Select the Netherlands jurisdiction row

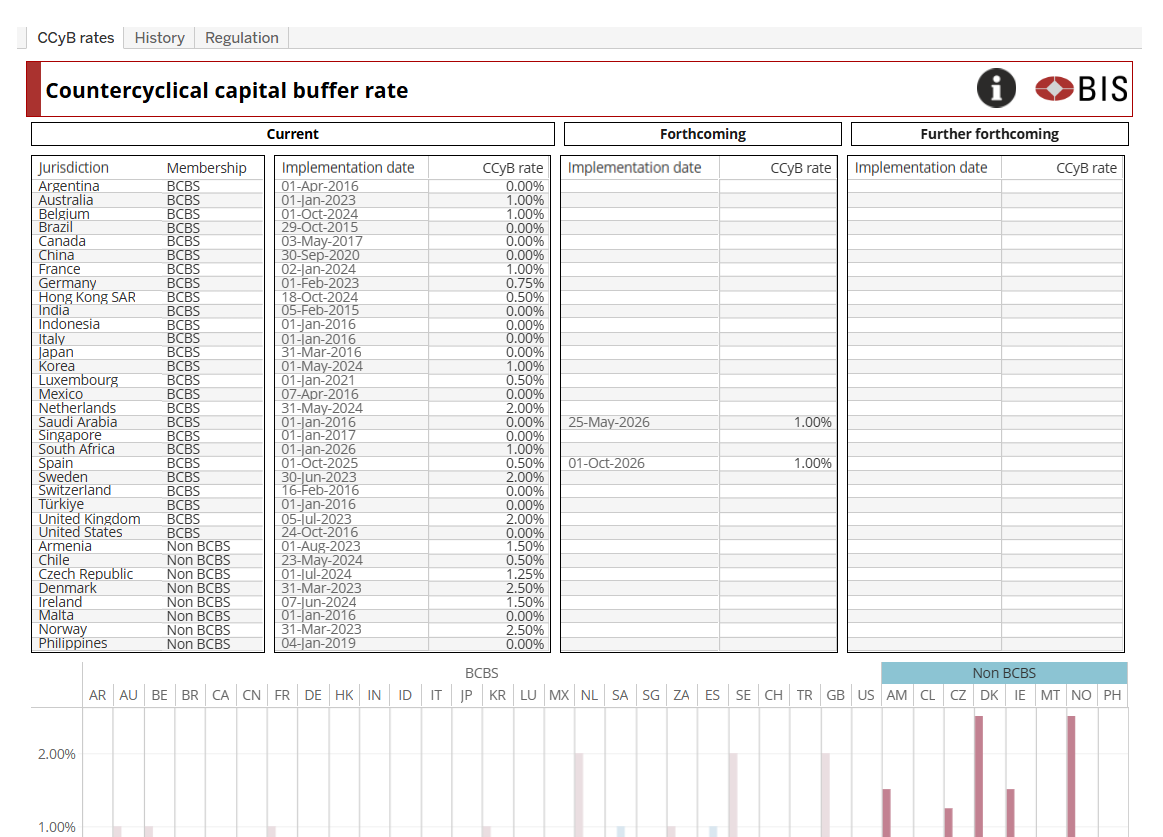tap(148, 408)
